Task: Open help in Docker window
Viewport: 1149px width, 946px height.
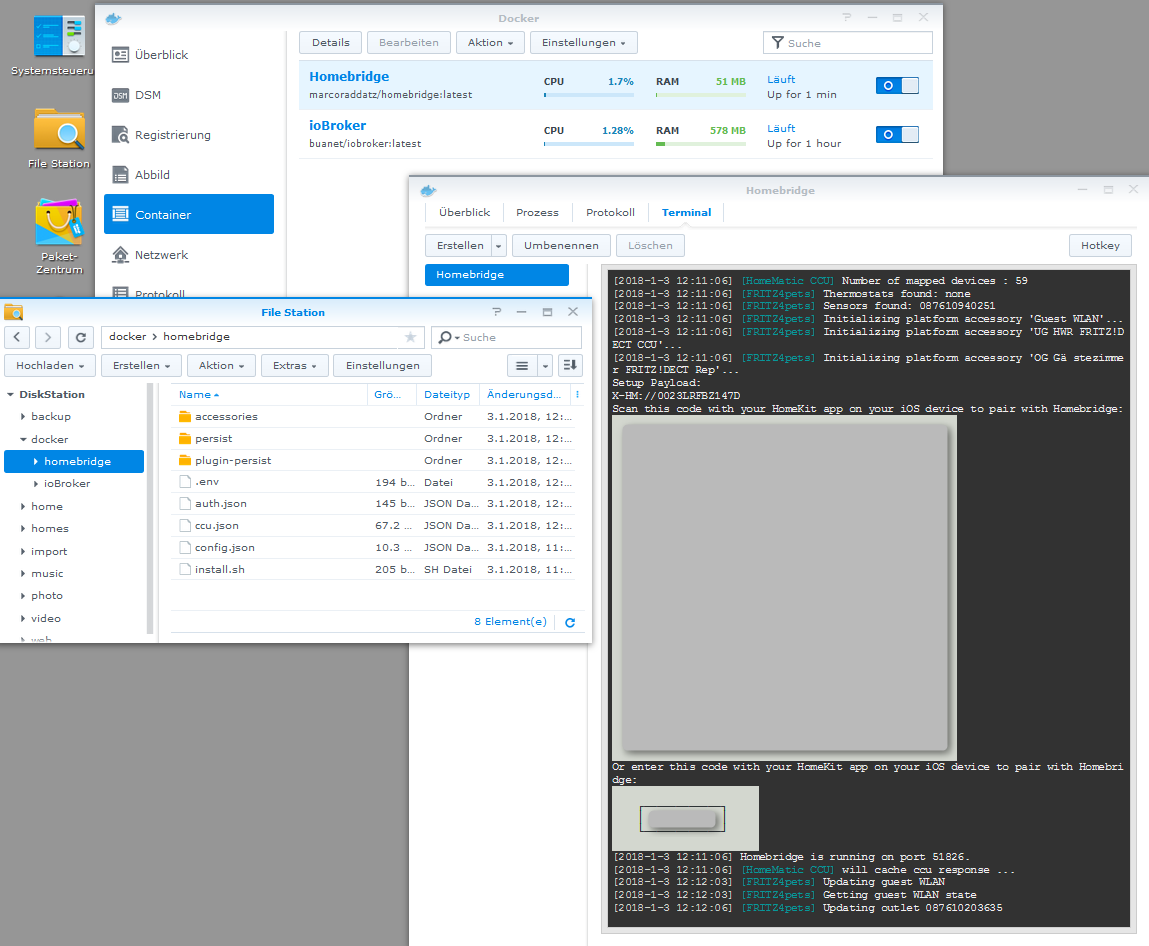Action: click(846, 18)
